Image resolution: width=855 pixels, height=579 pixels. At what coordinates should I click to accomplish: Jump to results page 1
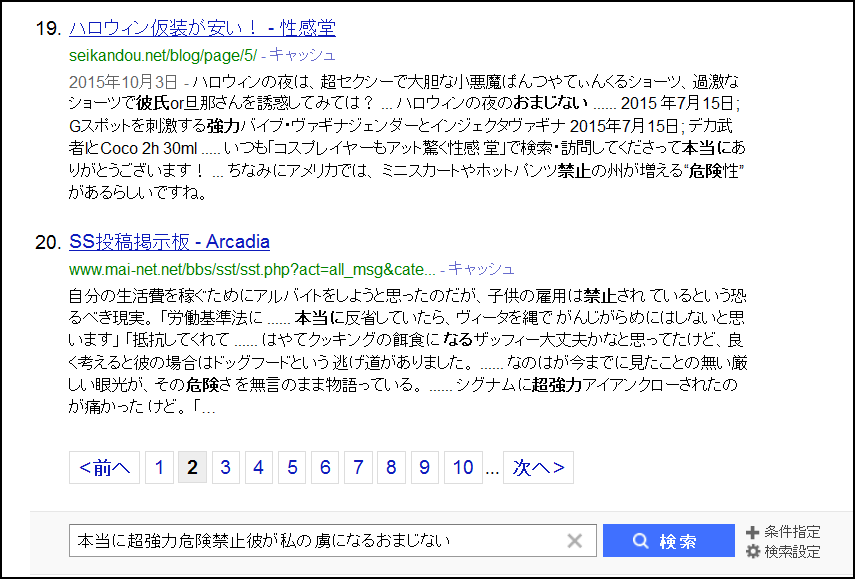(159, 467)
